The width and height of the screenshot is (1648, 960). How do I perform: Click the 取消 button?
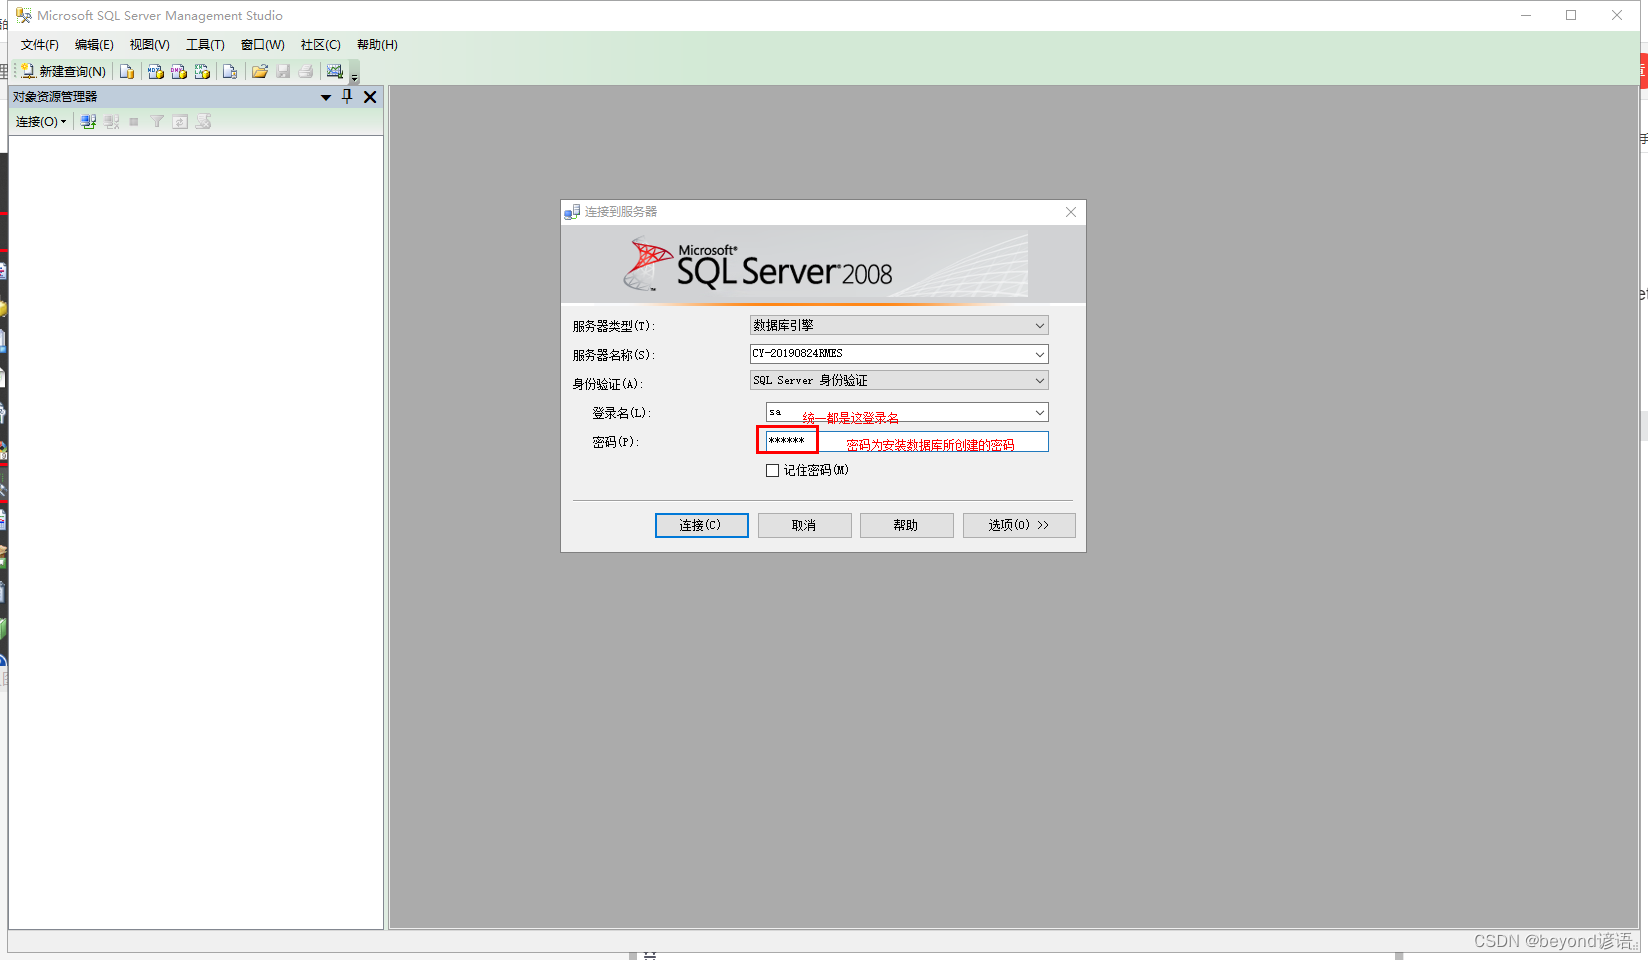tap(804, 525)
